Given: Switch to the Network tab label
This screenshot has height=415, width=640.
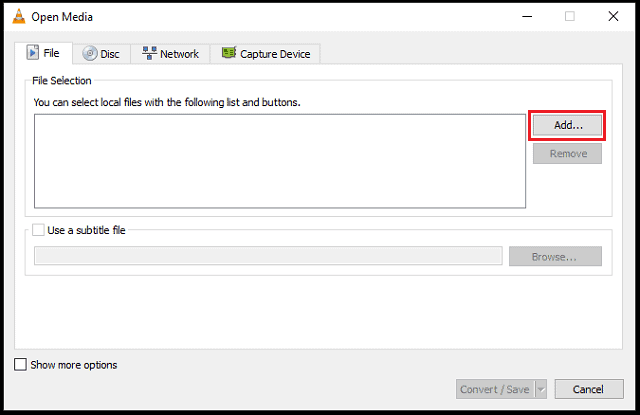Looking at the screenshot, I should tap(179, 54).
